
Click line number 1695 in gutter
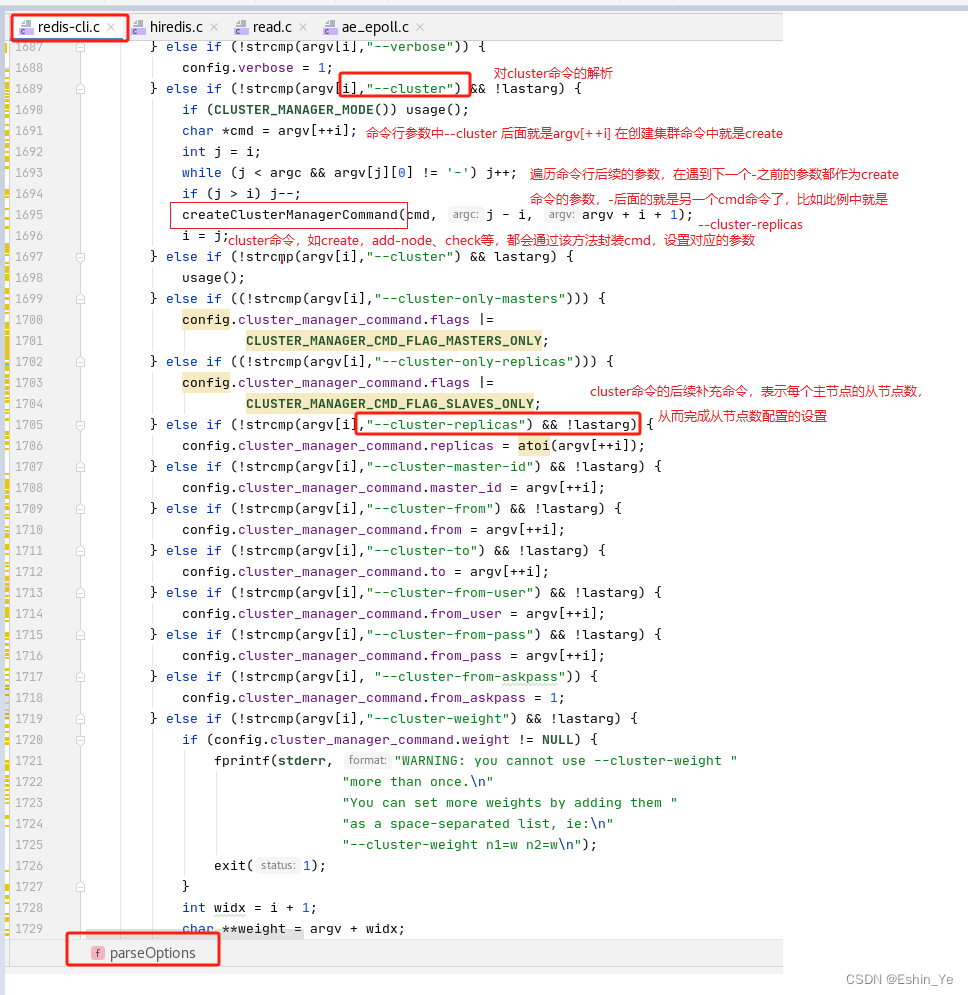pos(29,215)
